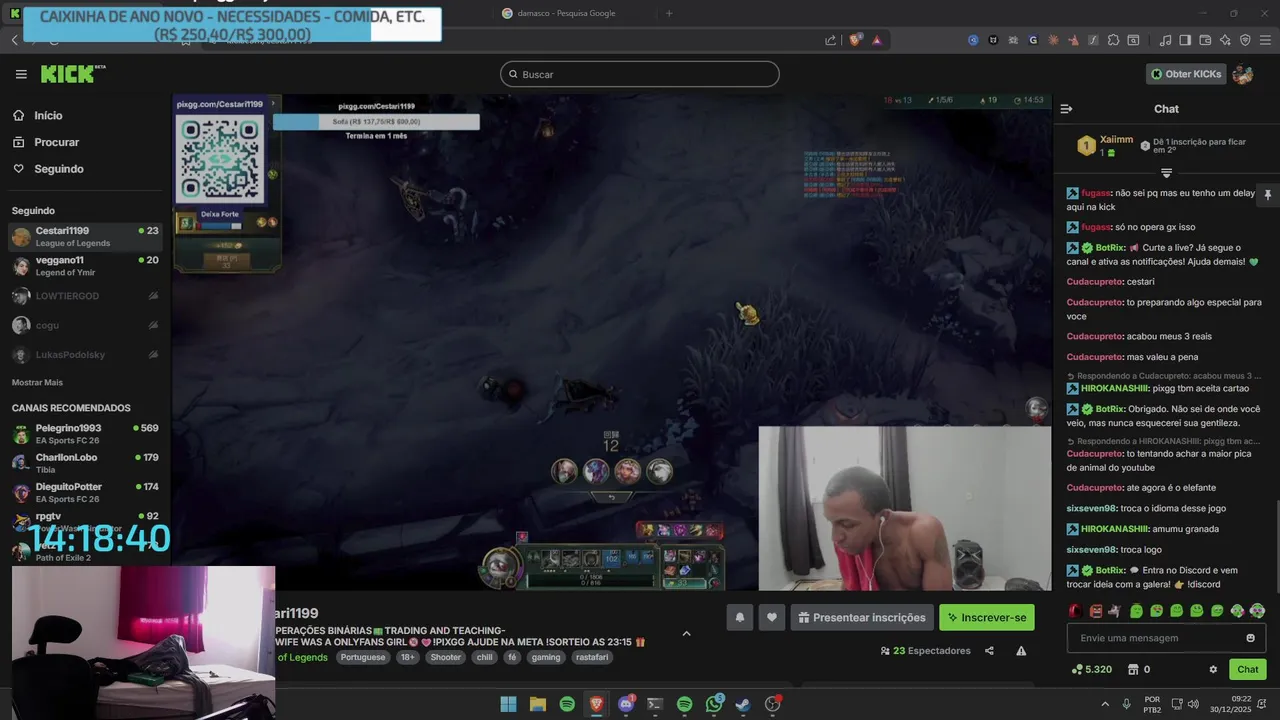This screenshot has width=1280, height=720.
Task: Collapse the chat panel with the arrow icon
Action: (x=1066, y=109)
